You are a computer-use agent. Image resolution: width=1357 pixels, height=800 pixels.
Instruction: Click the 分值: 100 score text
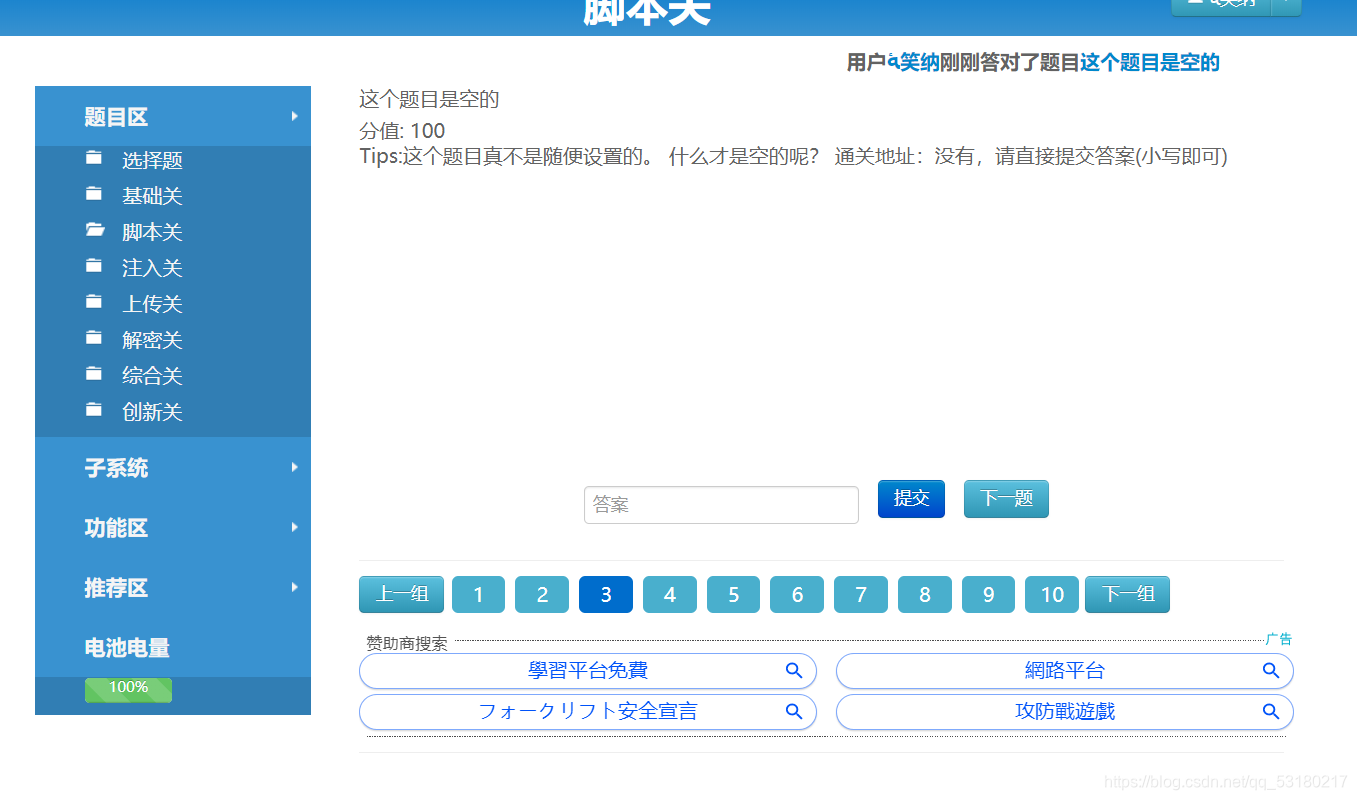402,131
